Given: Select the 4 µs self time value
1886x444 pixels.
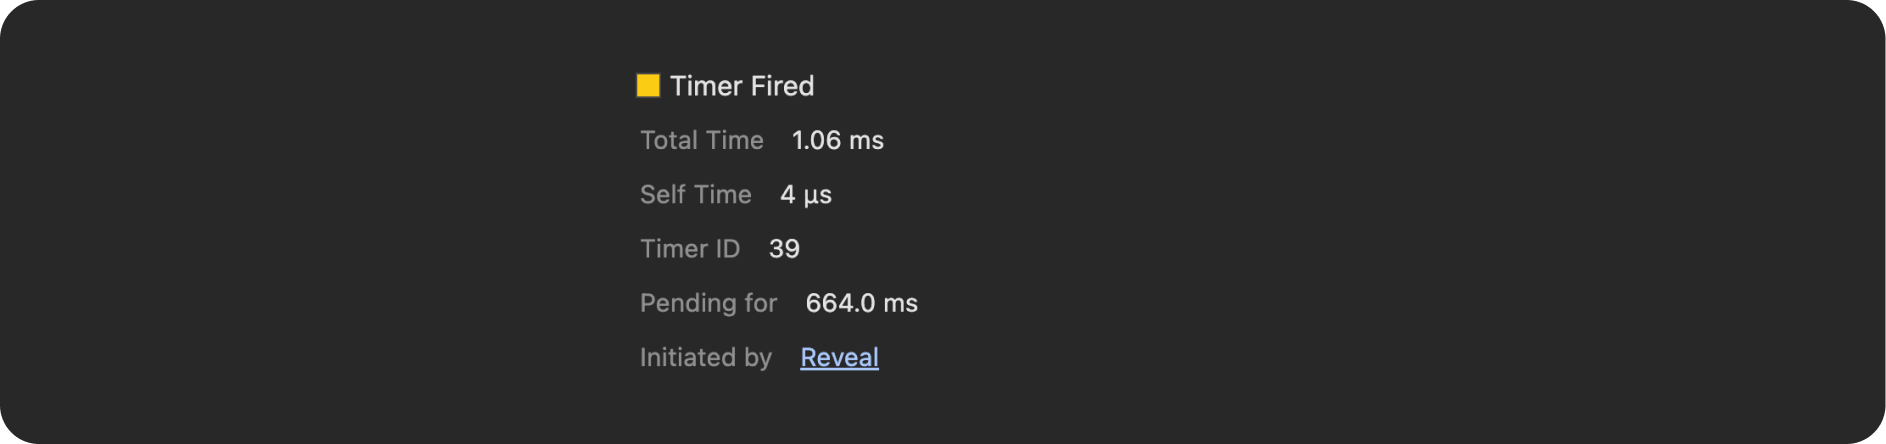Looking at the screenshot, I should 805,195.
